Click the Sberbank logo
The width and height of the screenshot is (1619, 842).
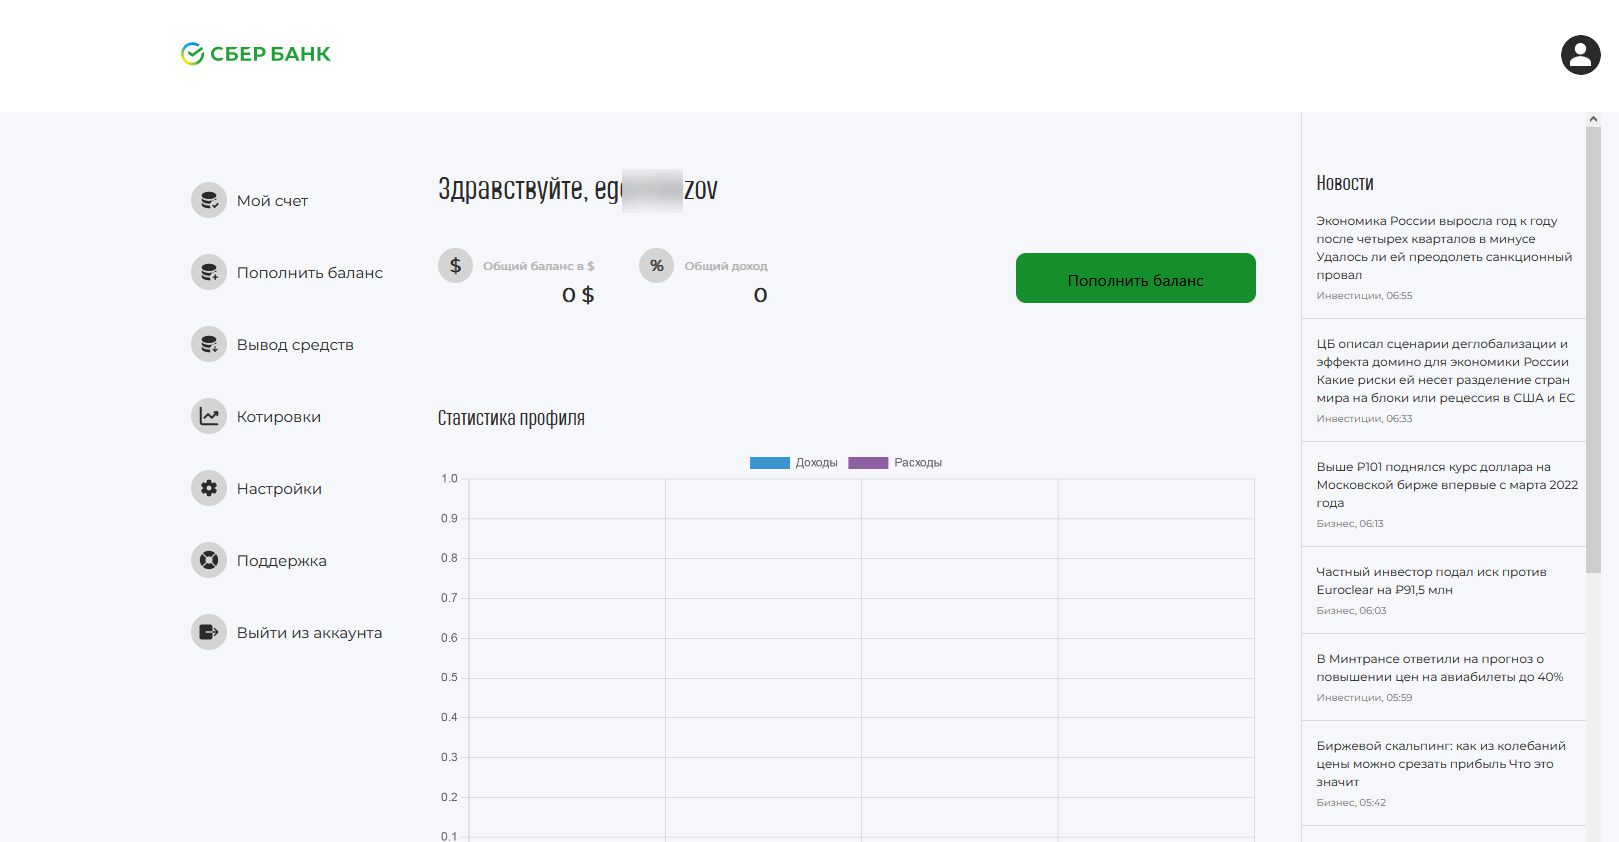(x=255, y=54)
